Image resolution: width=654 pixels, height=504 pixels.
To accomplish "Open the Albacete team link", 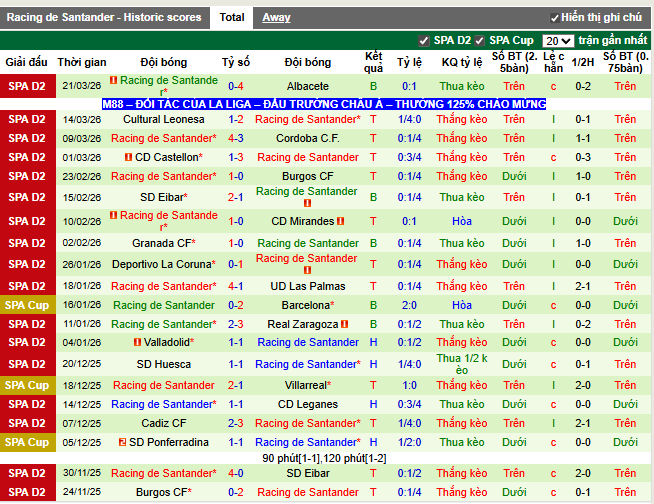I will [x=308, y=86].
